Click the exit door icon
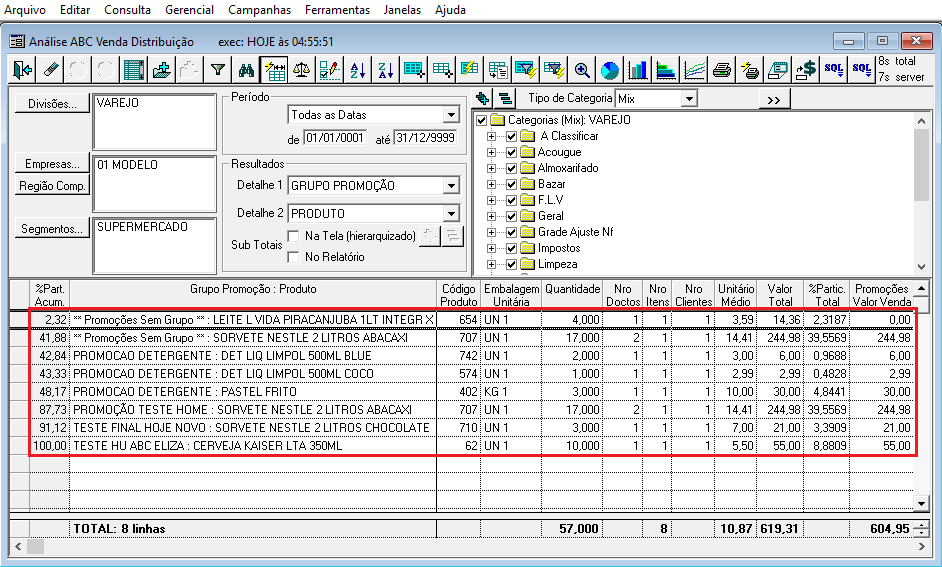This screenshot has height=567, width=942. click(22, 70)
